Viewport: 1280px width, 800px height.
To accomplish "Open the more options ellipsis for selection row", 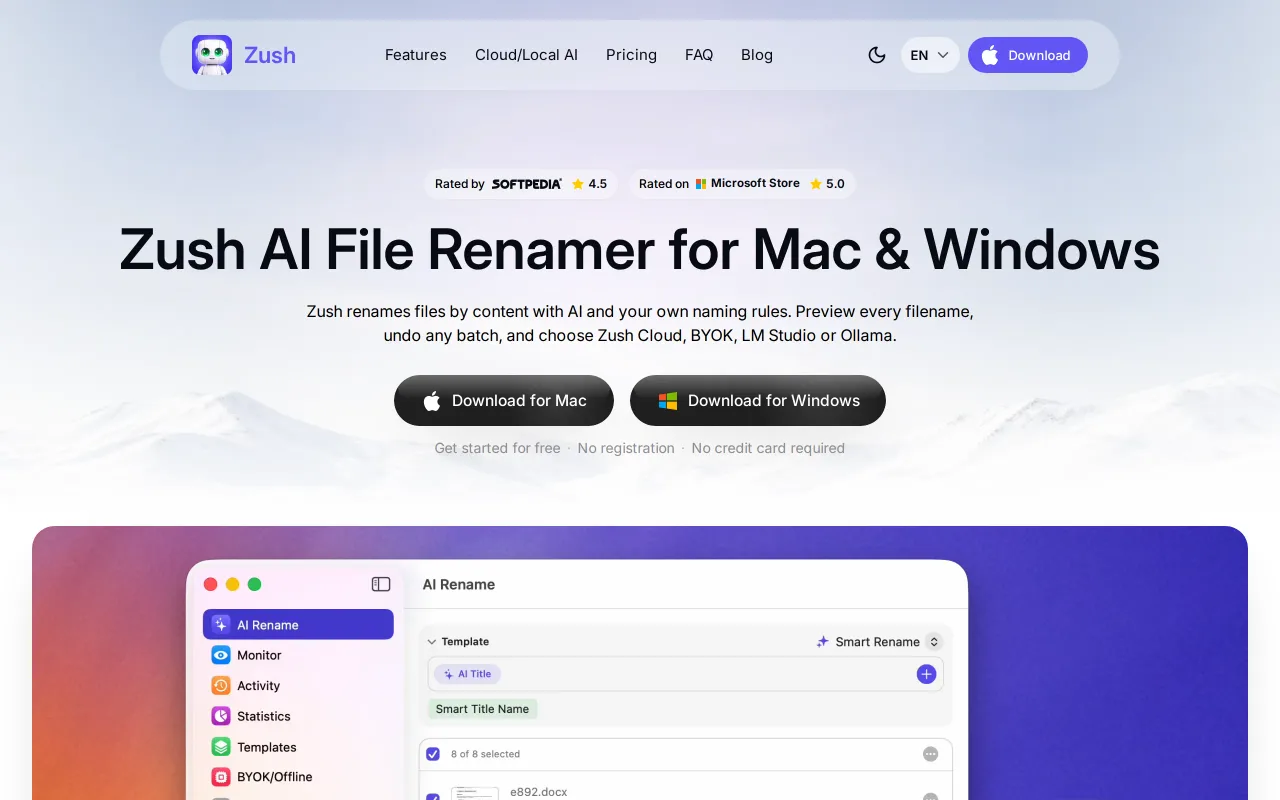I will coord(930,754).
